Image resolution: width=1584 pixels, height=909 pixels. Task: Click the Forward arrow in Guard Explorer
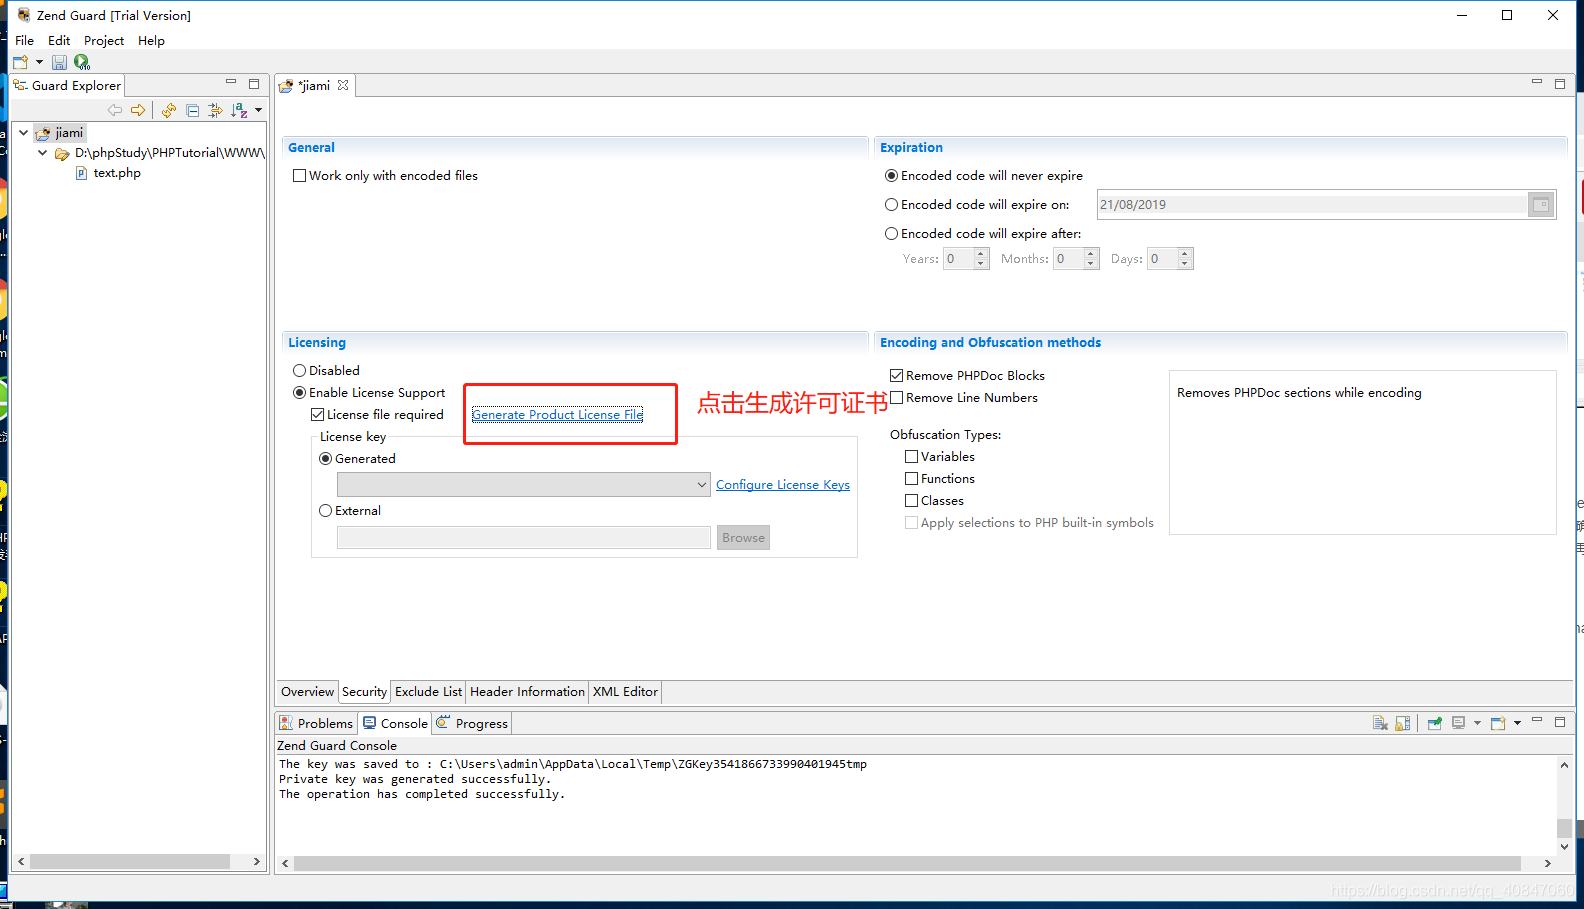[x=138, y=110]
